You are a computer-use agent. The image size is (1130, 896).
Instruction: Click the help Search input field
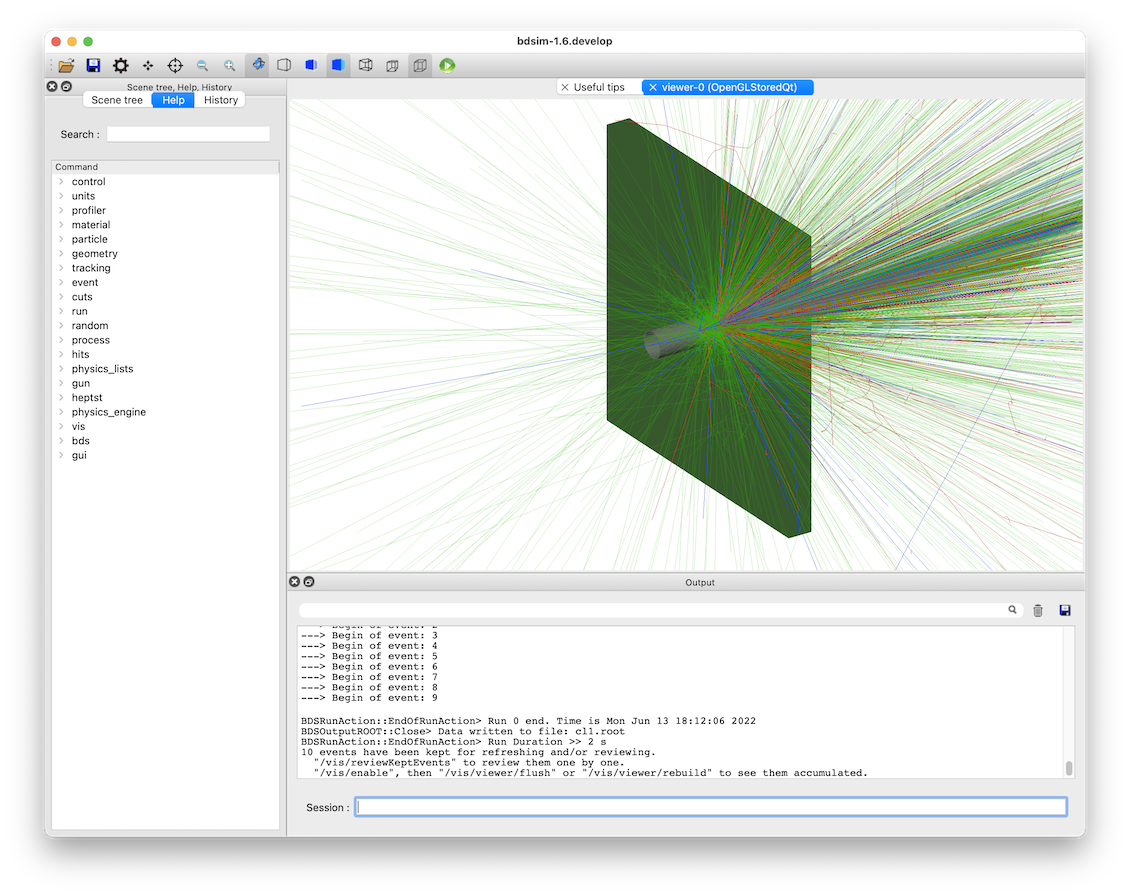188,134
